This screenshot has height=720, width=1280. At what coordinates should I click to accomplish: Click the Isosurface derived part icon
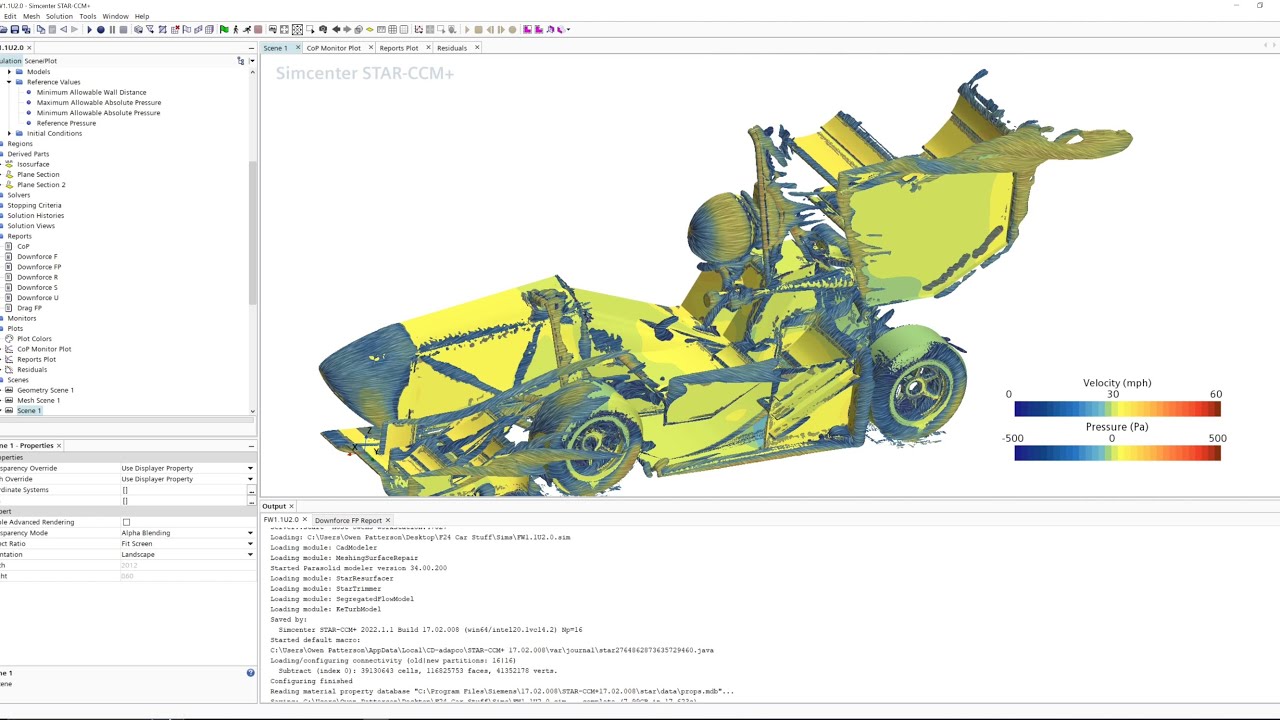click(x=9, y=164)
